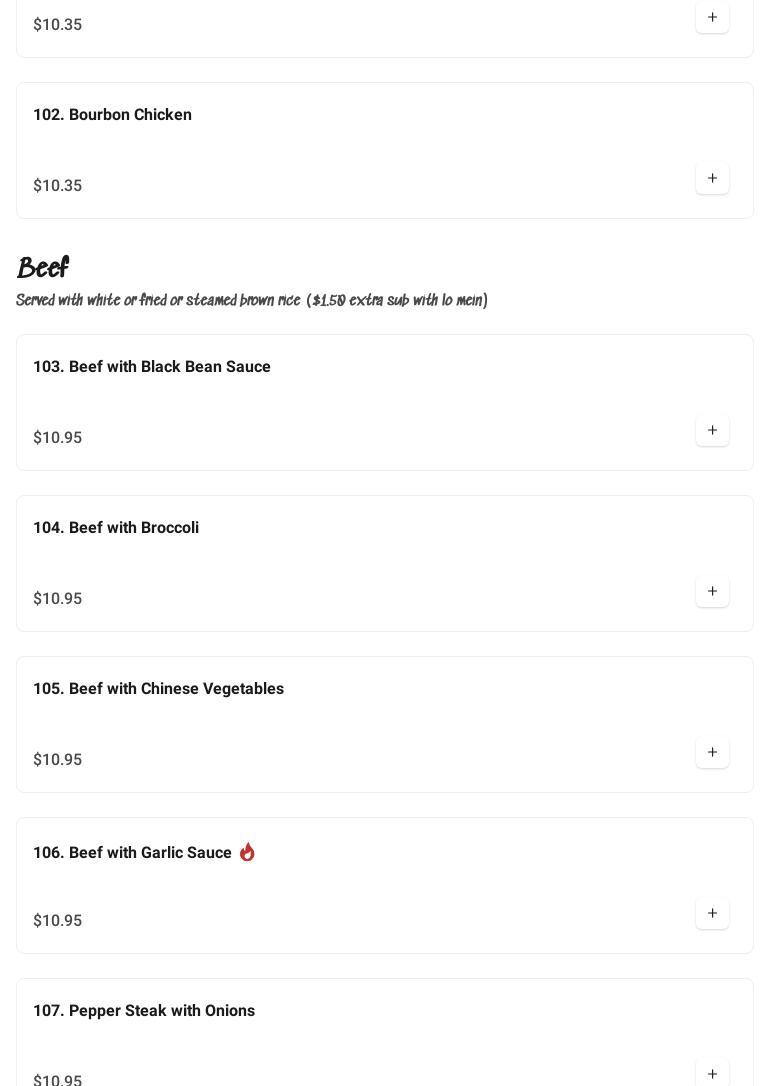Click the rice serving note under Beef

252,301
